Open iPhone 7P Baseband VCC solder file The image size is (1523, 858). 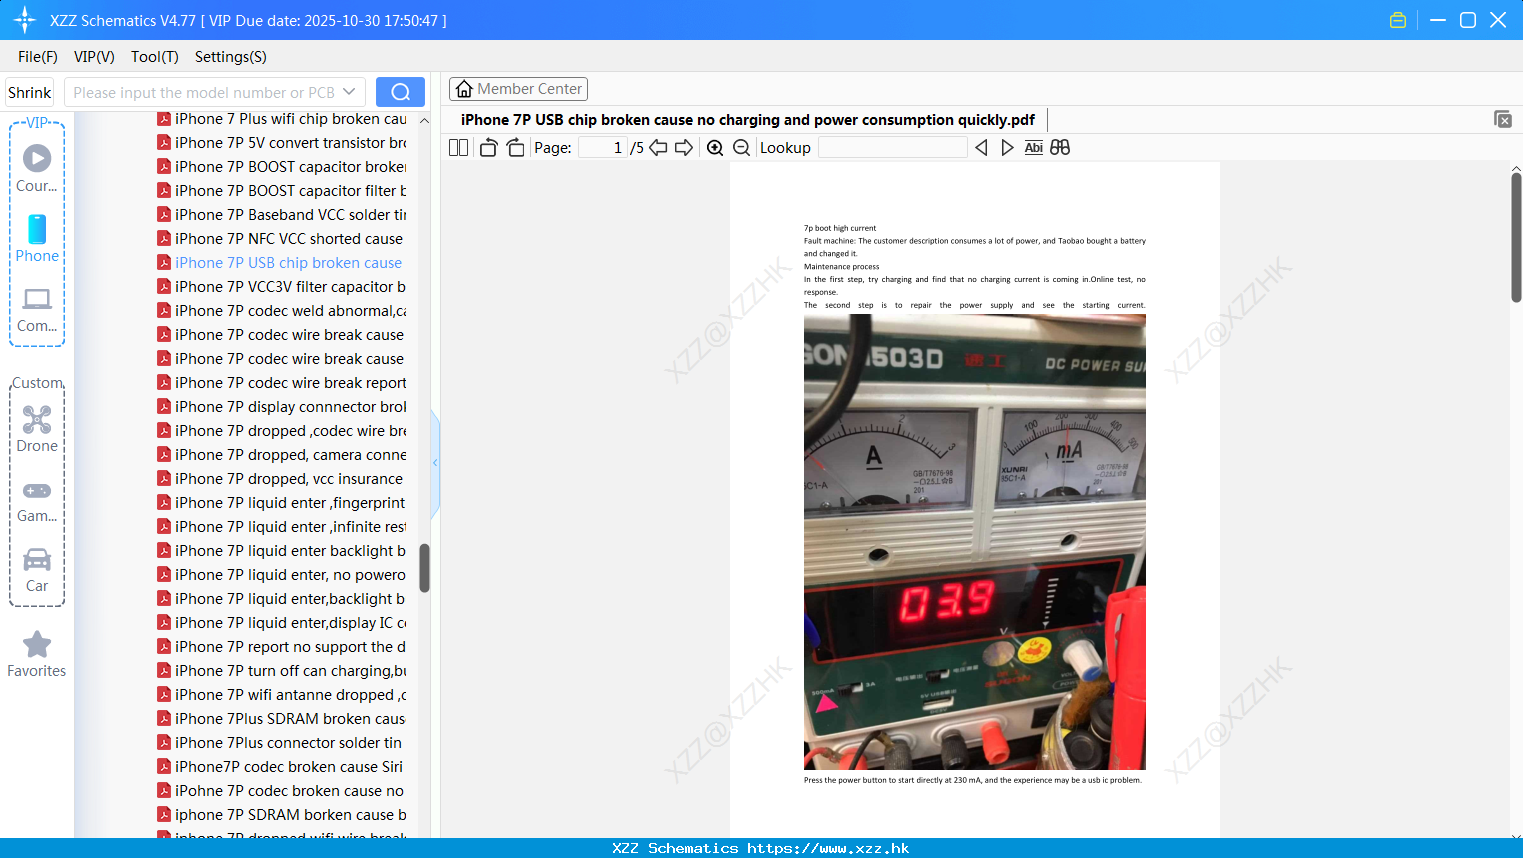(282, 215)
